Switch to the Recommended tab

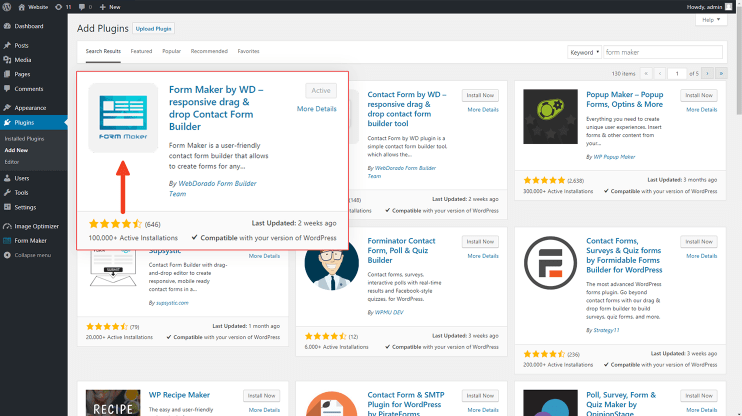[x=209, y=51]
